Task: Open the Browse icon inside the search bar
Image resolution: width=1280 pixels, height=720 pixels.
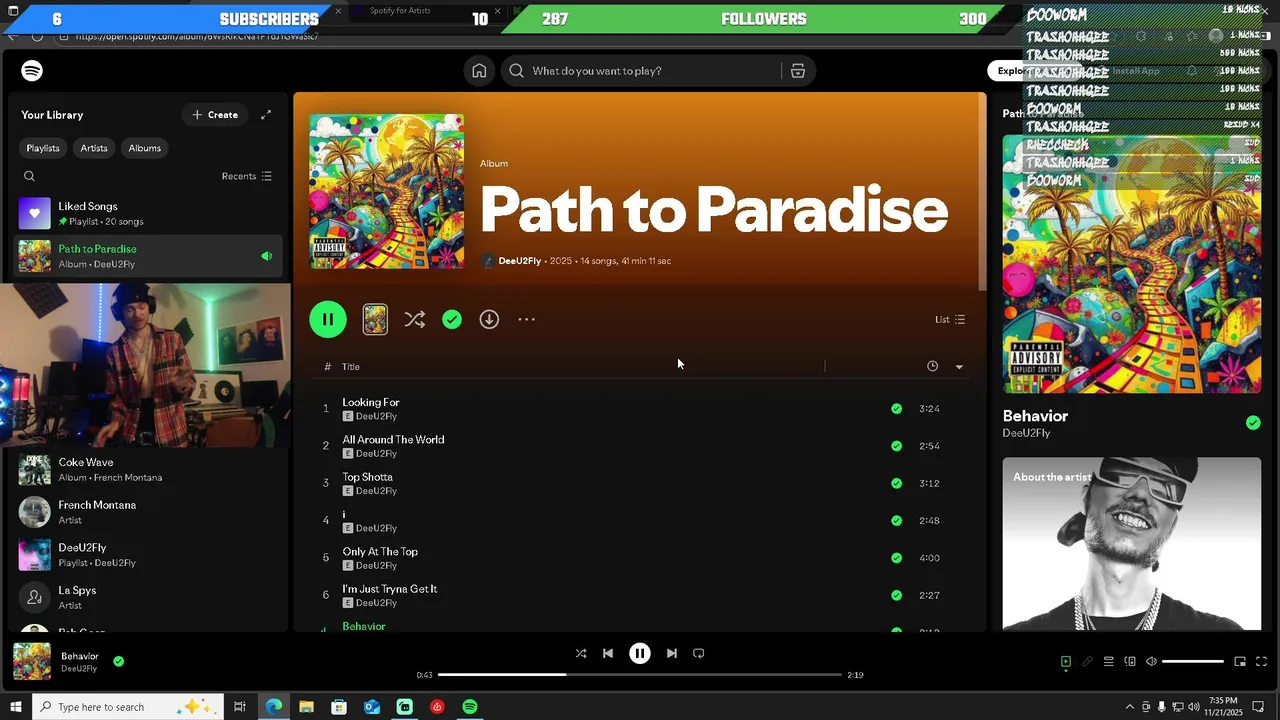Action: tap(798, 71)
